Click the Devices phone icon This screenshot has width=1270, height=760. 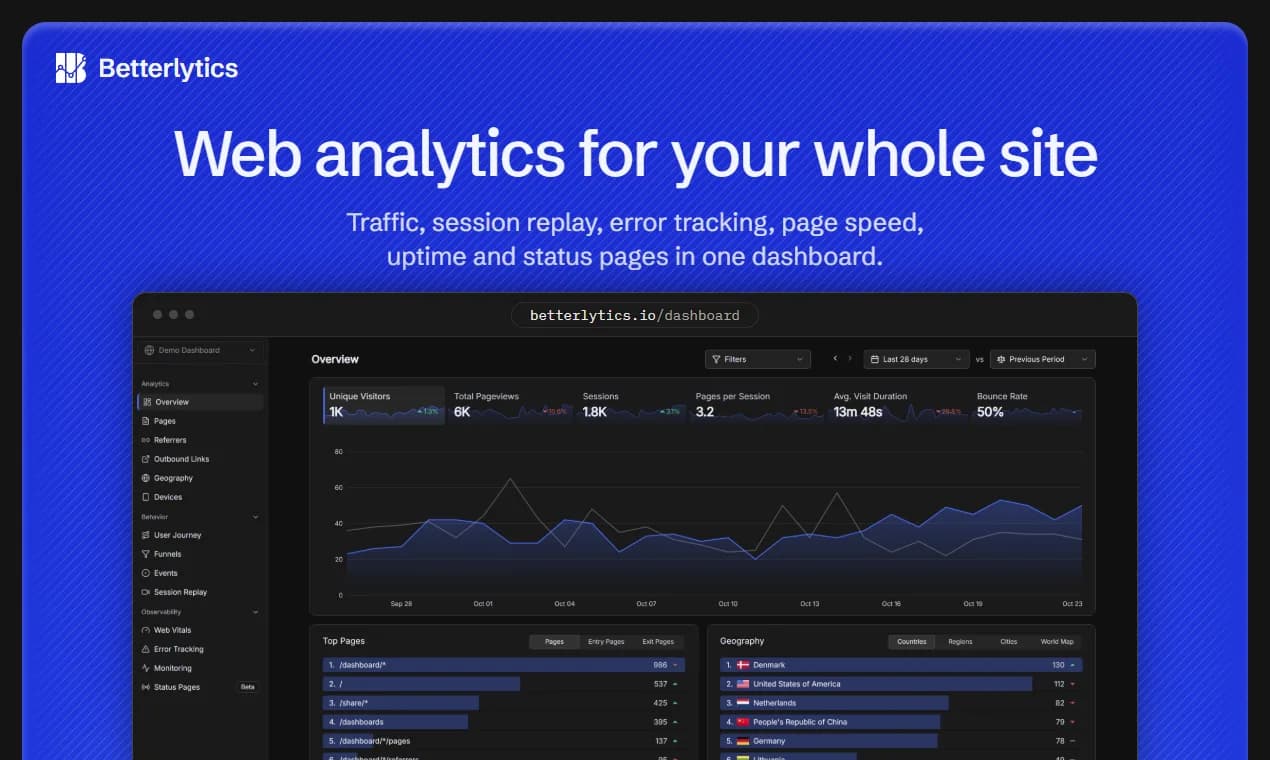click(x=146, y=497)
